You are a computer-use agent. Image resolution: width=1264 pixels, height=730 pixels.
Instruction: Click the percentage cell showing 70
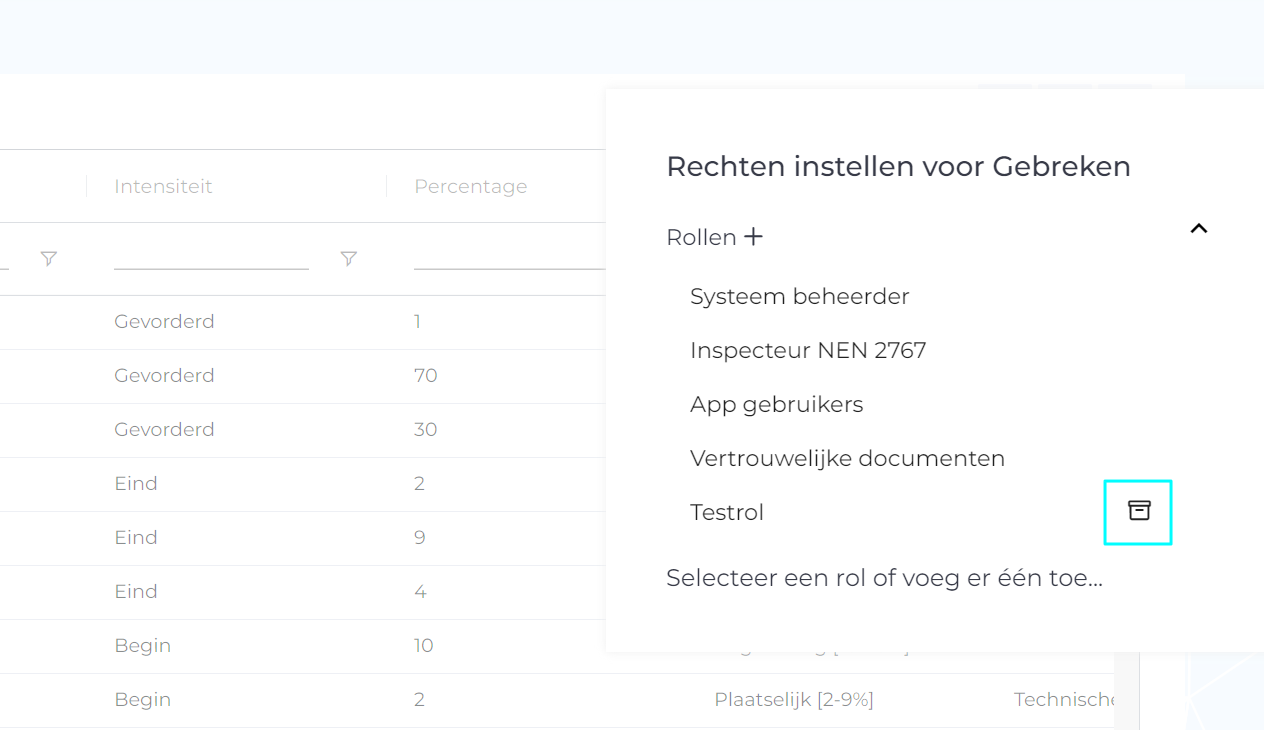pos(426,375)
